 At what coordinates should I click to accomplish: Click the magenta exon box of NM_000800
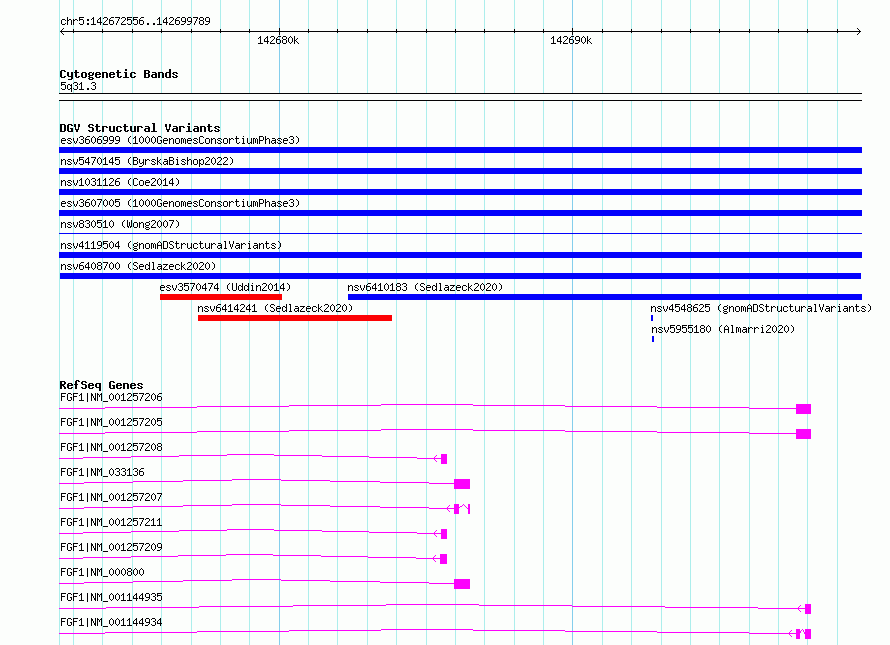tap(462, 584)
